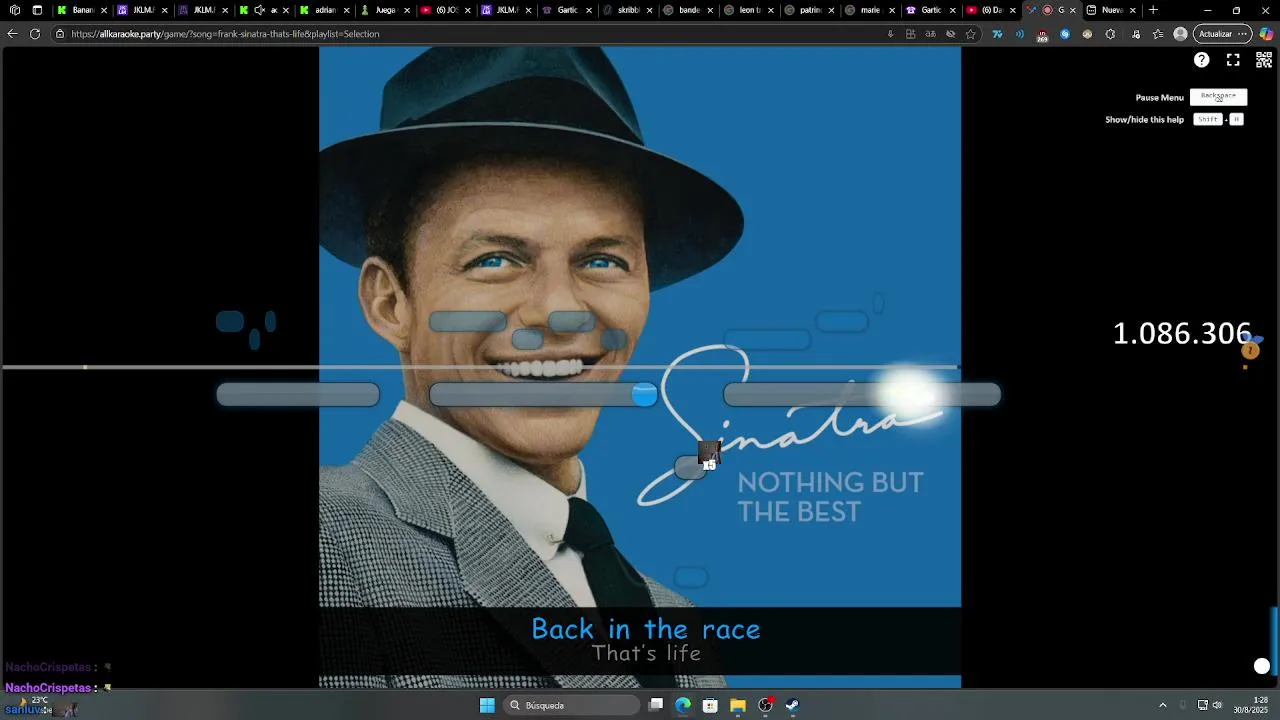Open the favorites list icon
The width and height of the screenshot is (1280, 720).
[1158, 33]
